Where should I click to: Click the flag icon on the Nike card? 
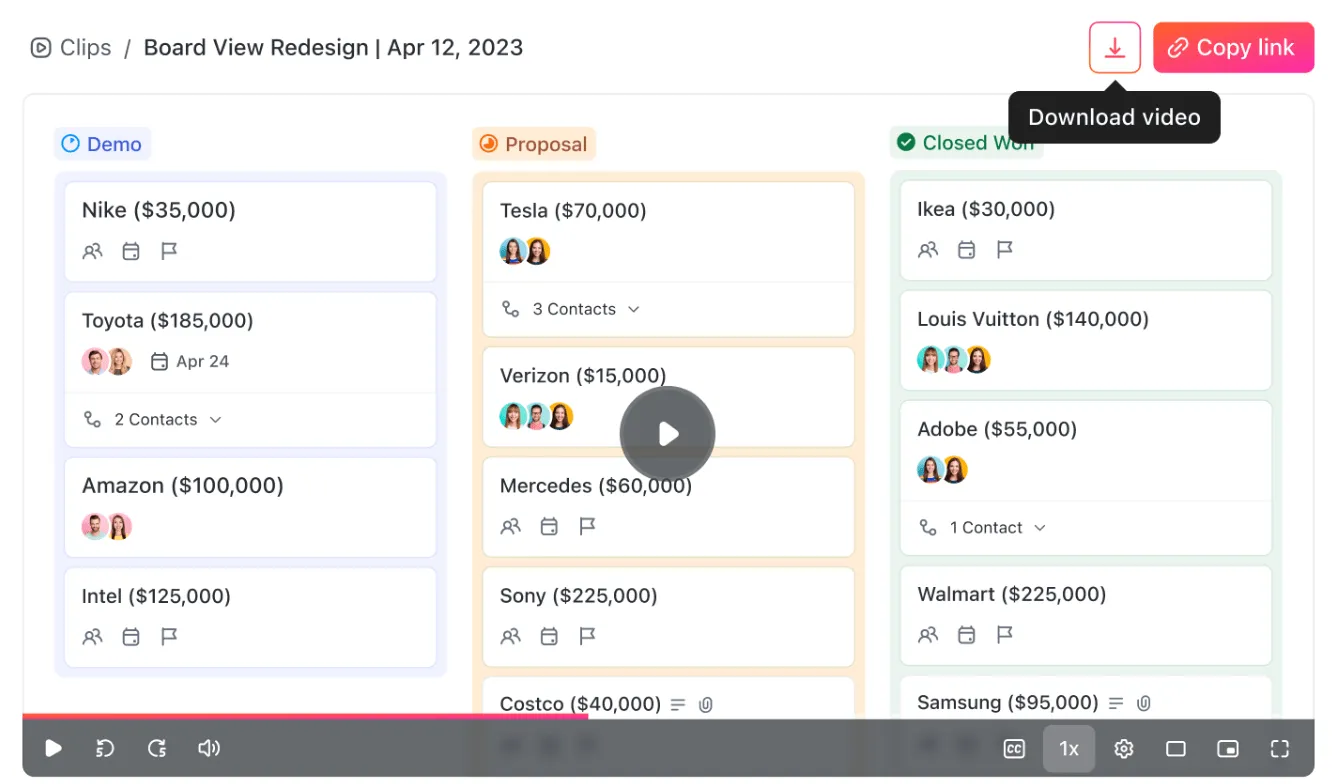[169, 251]
